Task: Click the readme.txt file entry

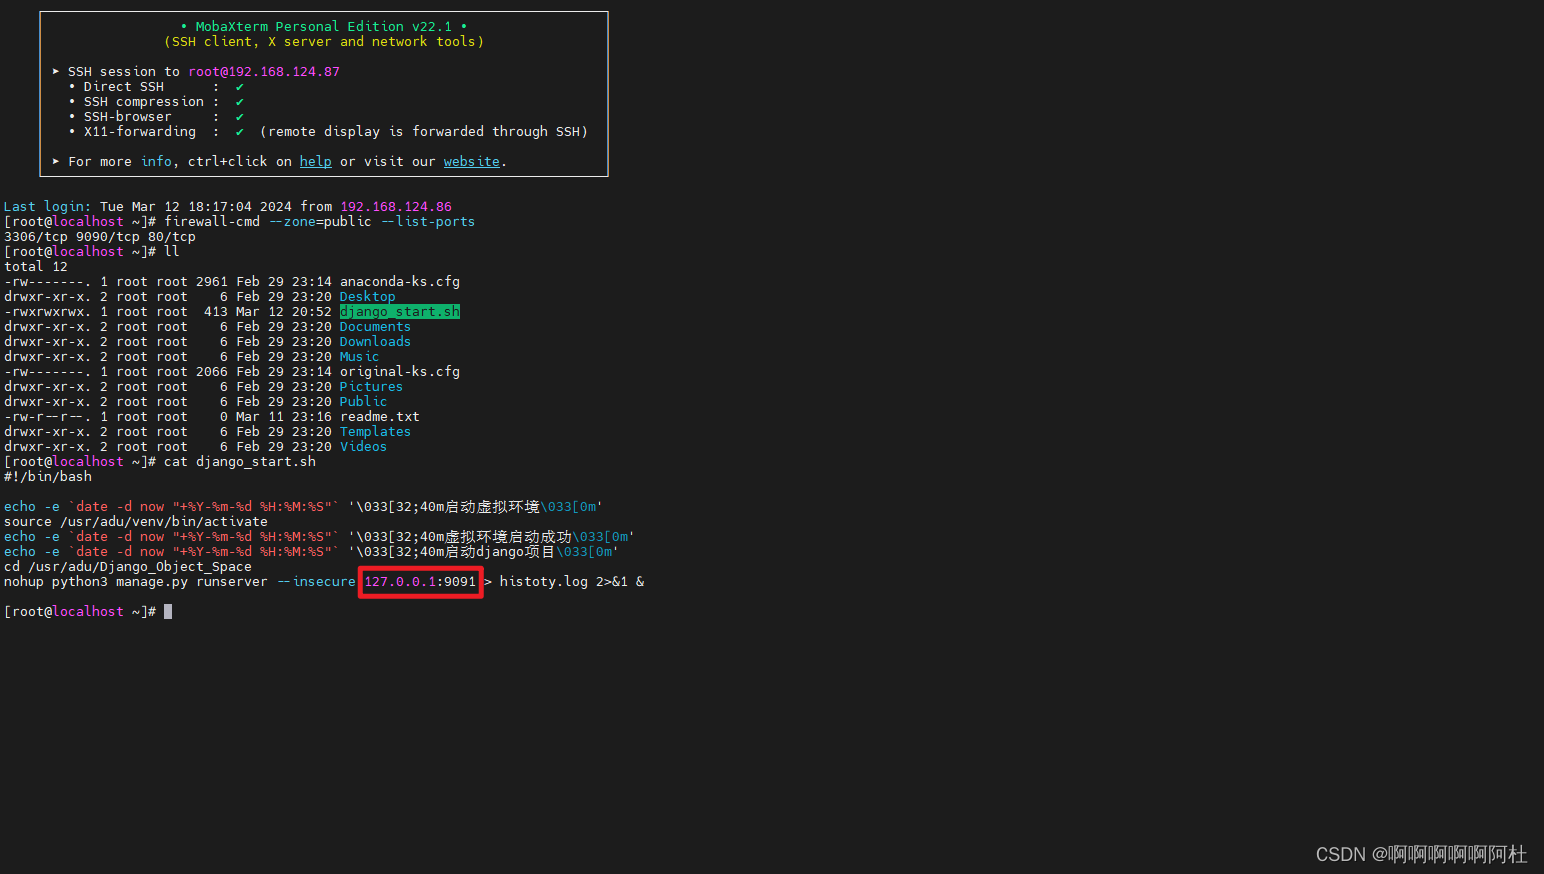Action: (x=379, y=416)
